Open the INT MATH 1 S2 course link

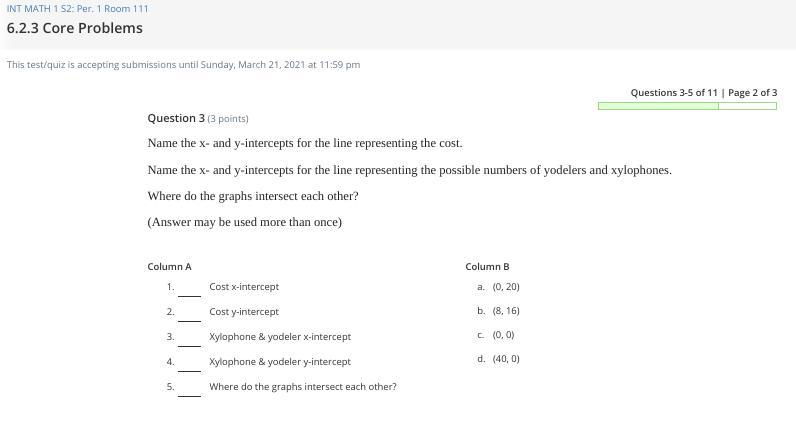coord(77,9)
